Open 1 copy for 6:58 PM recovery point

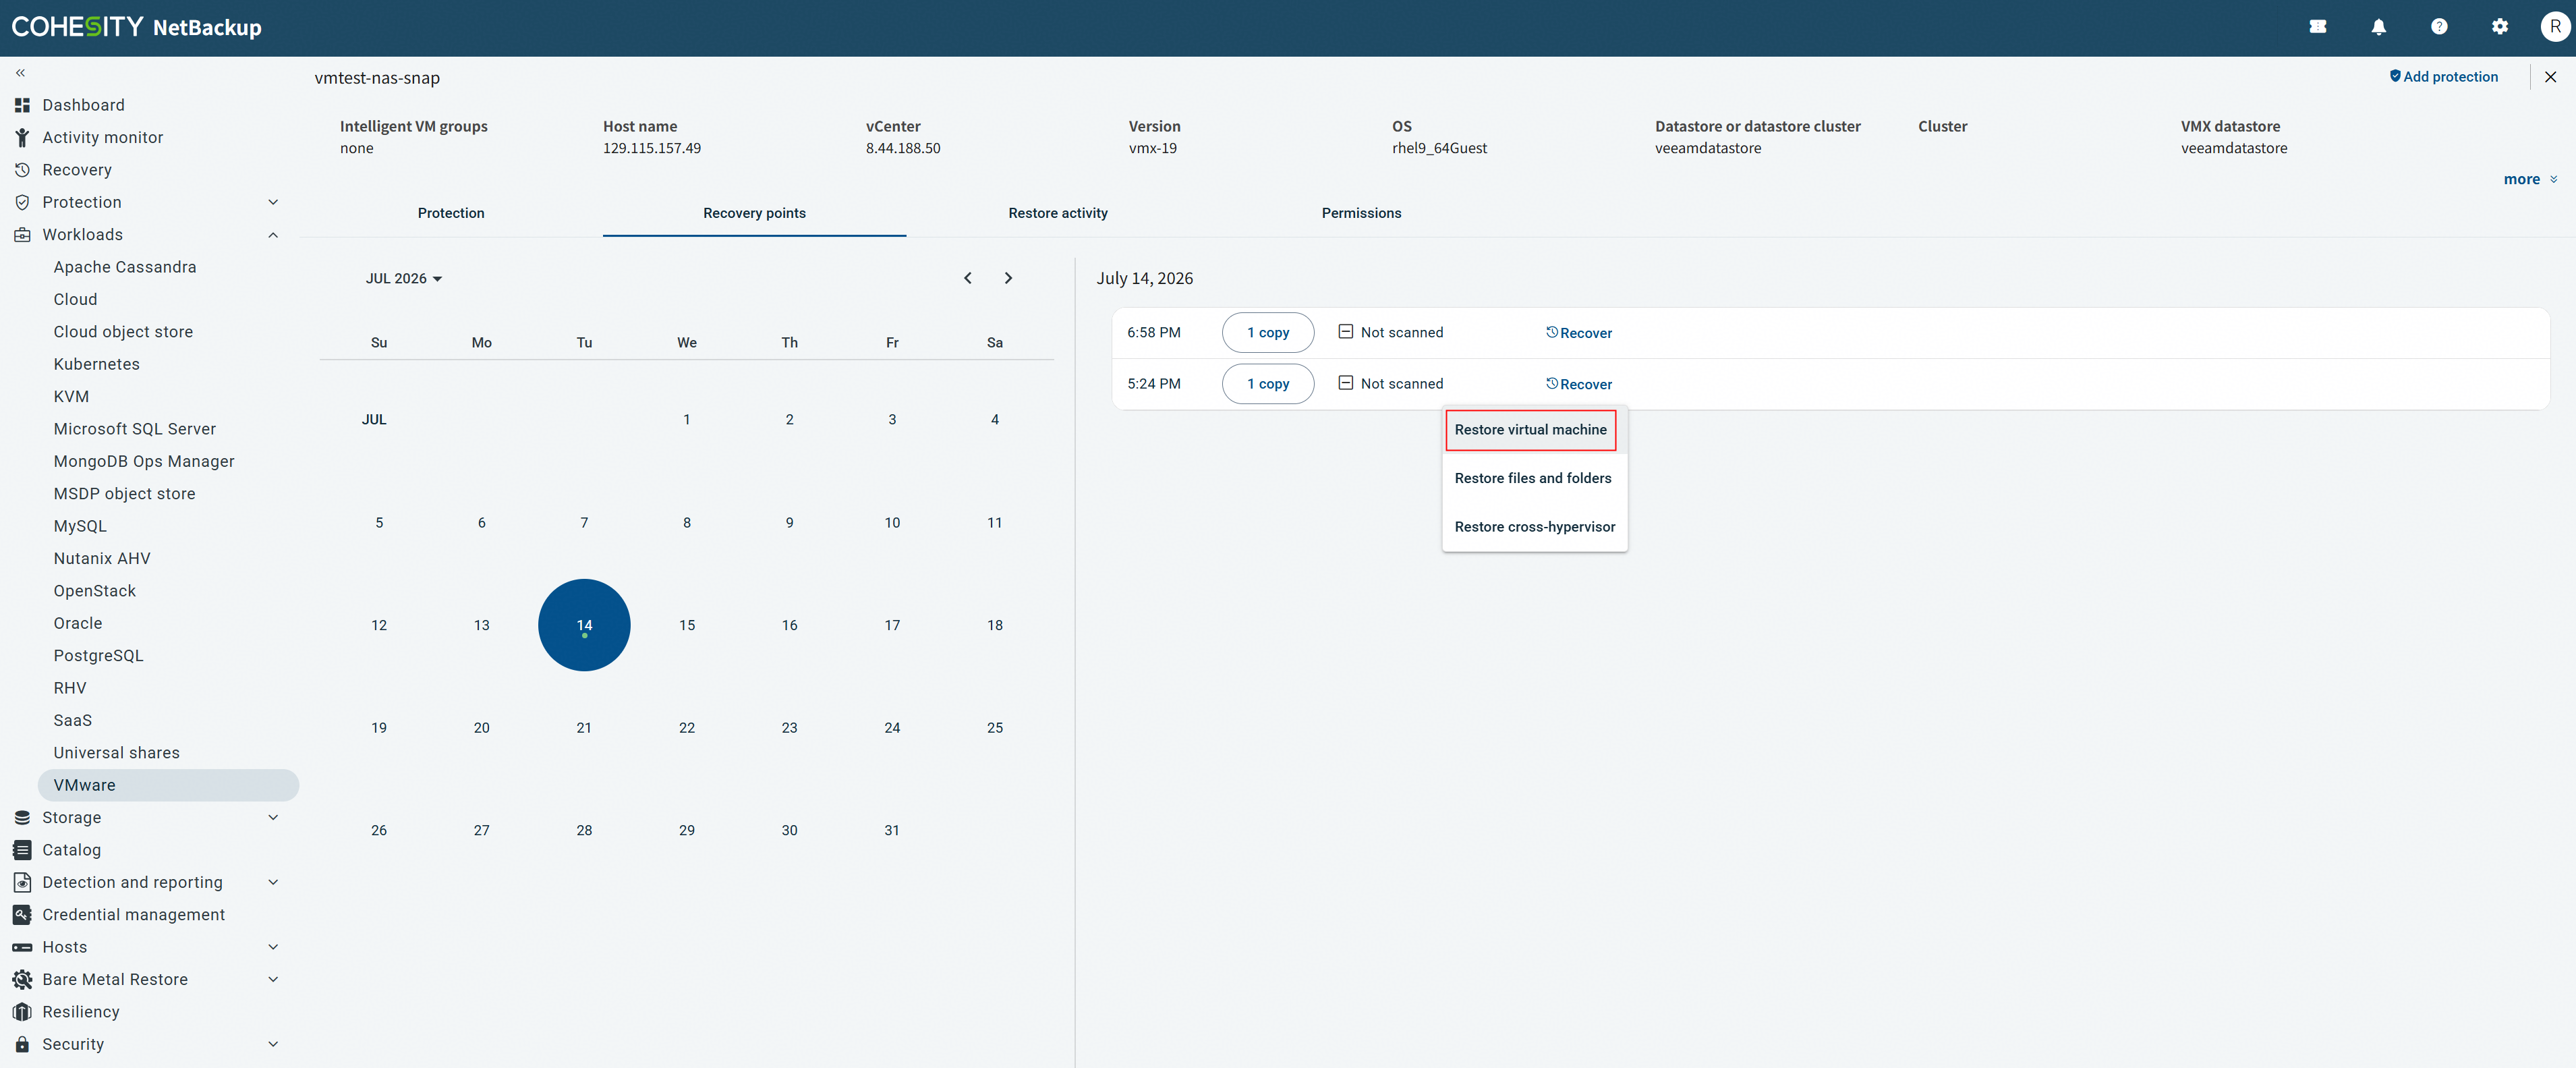1267,332
